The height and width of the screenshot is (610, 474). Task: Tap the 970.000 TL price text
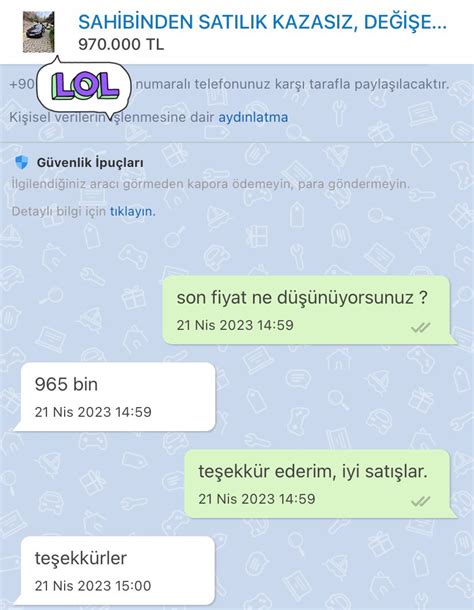click(121, 44)
